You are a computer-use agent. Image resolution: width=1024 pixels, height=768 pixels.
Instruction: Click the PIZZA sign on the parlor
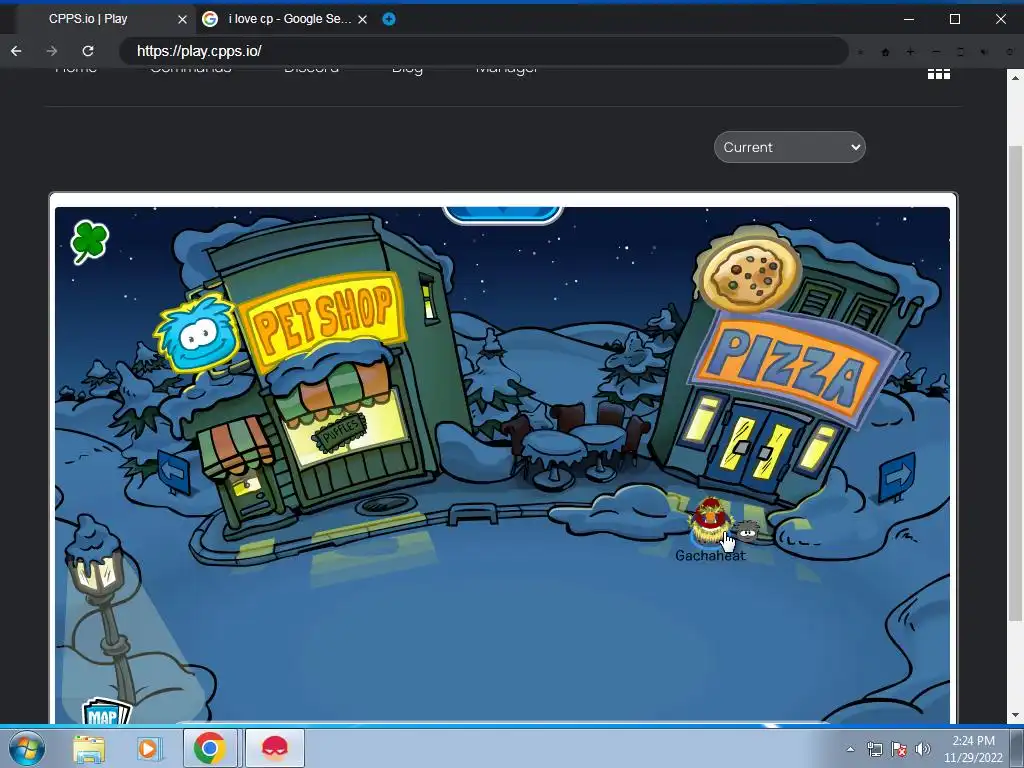click(x=795, y=369)
